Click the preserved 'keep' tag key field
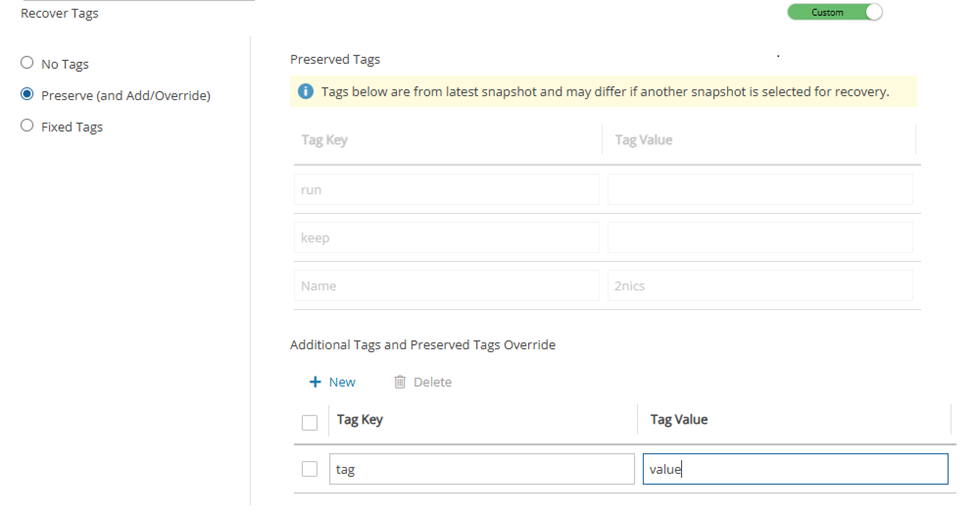 point(446,238)
